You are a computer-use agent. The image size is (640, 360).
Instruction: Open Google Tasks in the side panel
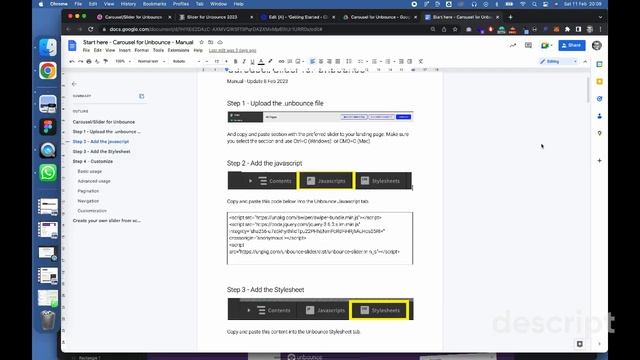click(x=599, y=99)
